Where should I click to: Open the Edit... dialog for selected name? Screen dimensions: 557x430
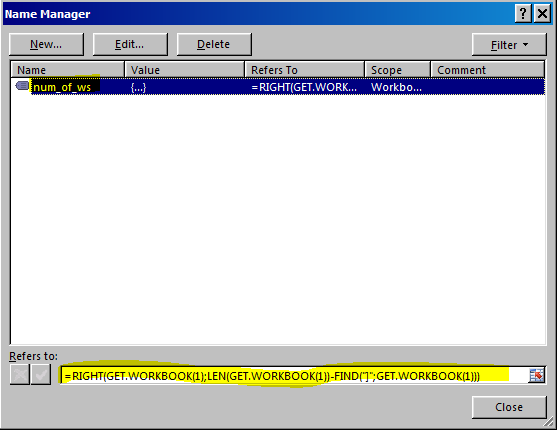[x=130, y=44]
